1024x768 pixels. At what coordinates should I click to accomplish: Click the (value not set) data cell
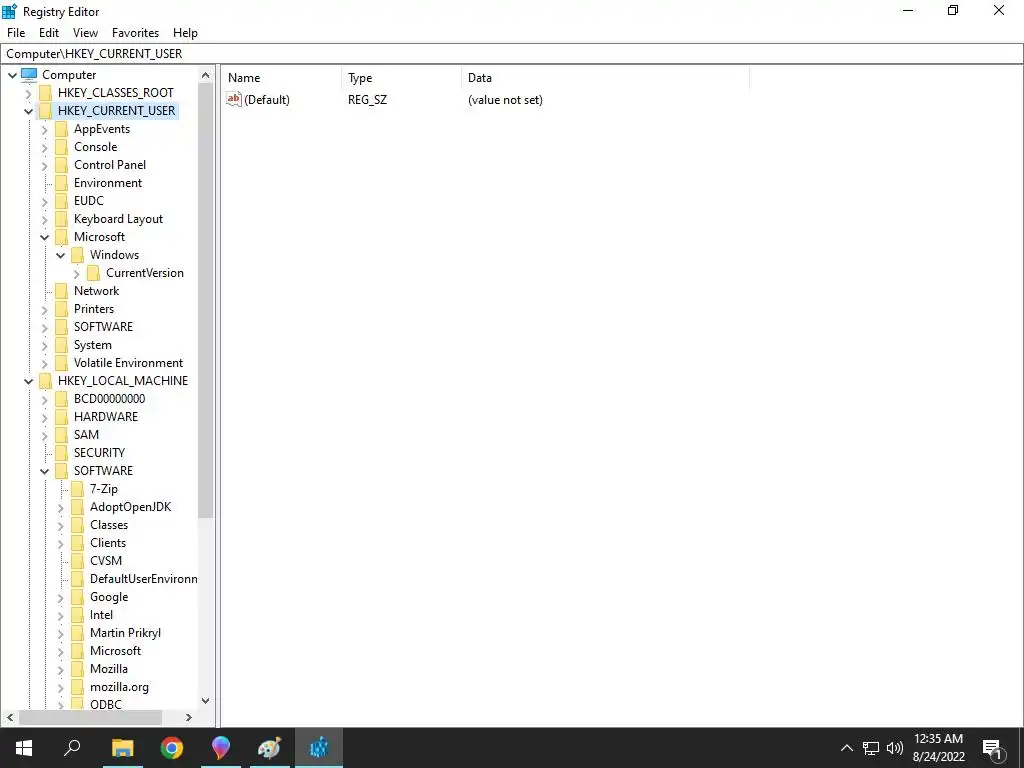[x=505, y=100]
